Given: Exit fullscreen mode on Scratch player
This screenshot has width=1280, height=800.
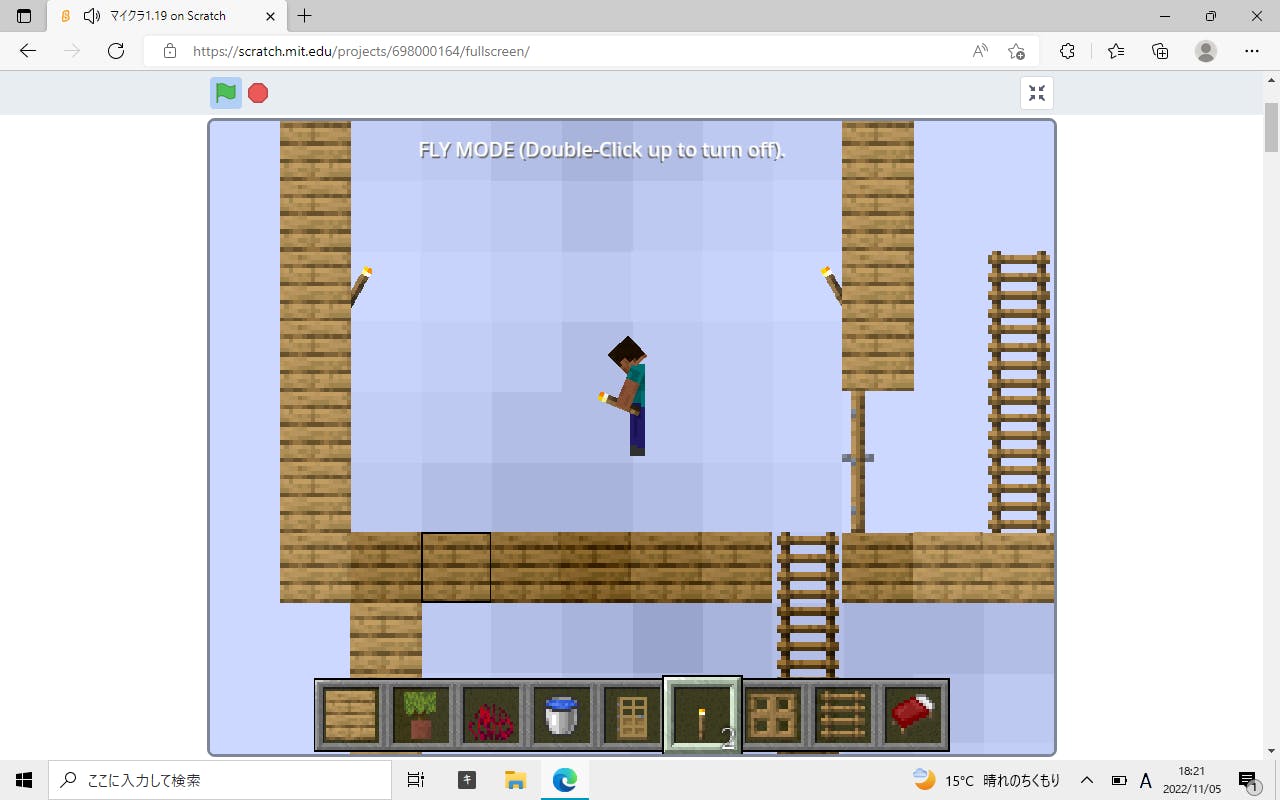Looking at the screenshot, I should 1037,93.
